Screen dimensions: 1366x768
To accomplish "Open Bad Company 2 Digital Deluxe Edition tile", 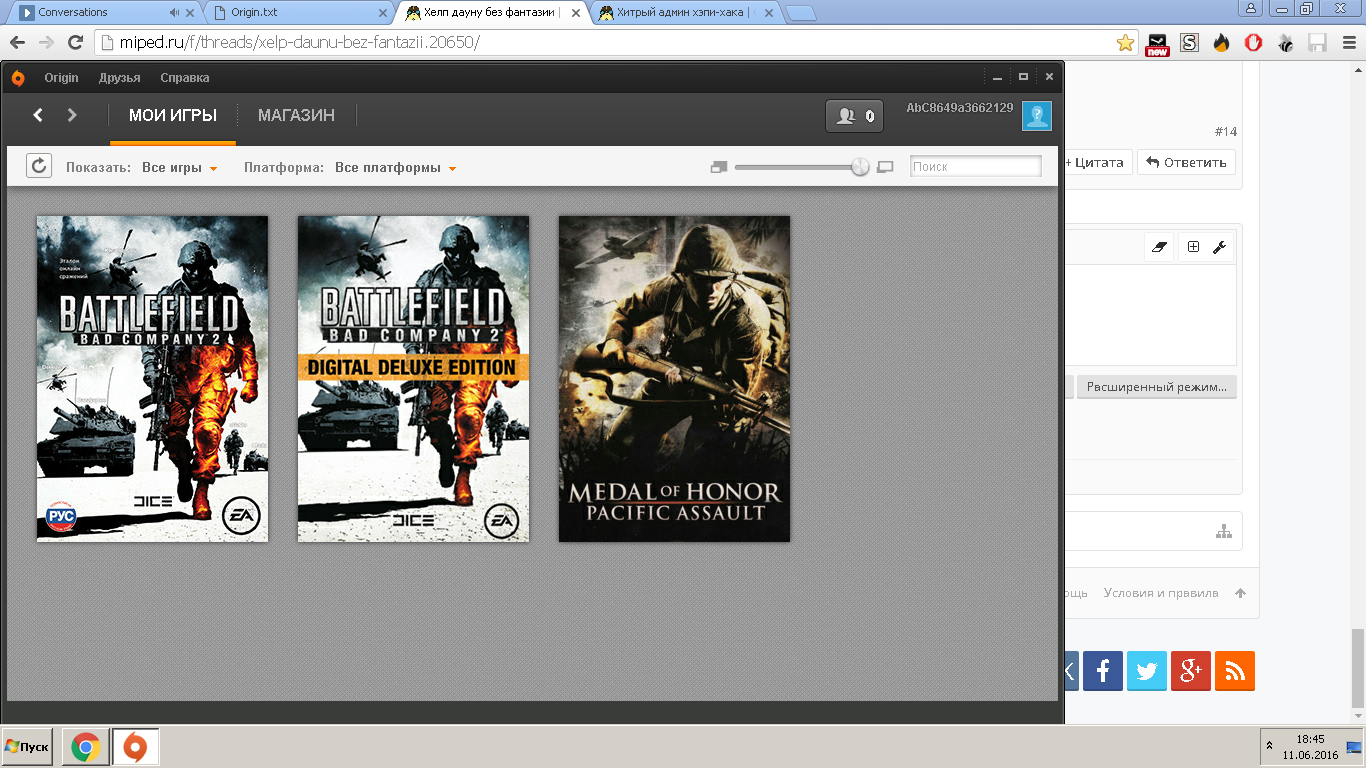I will pos(414,379).
